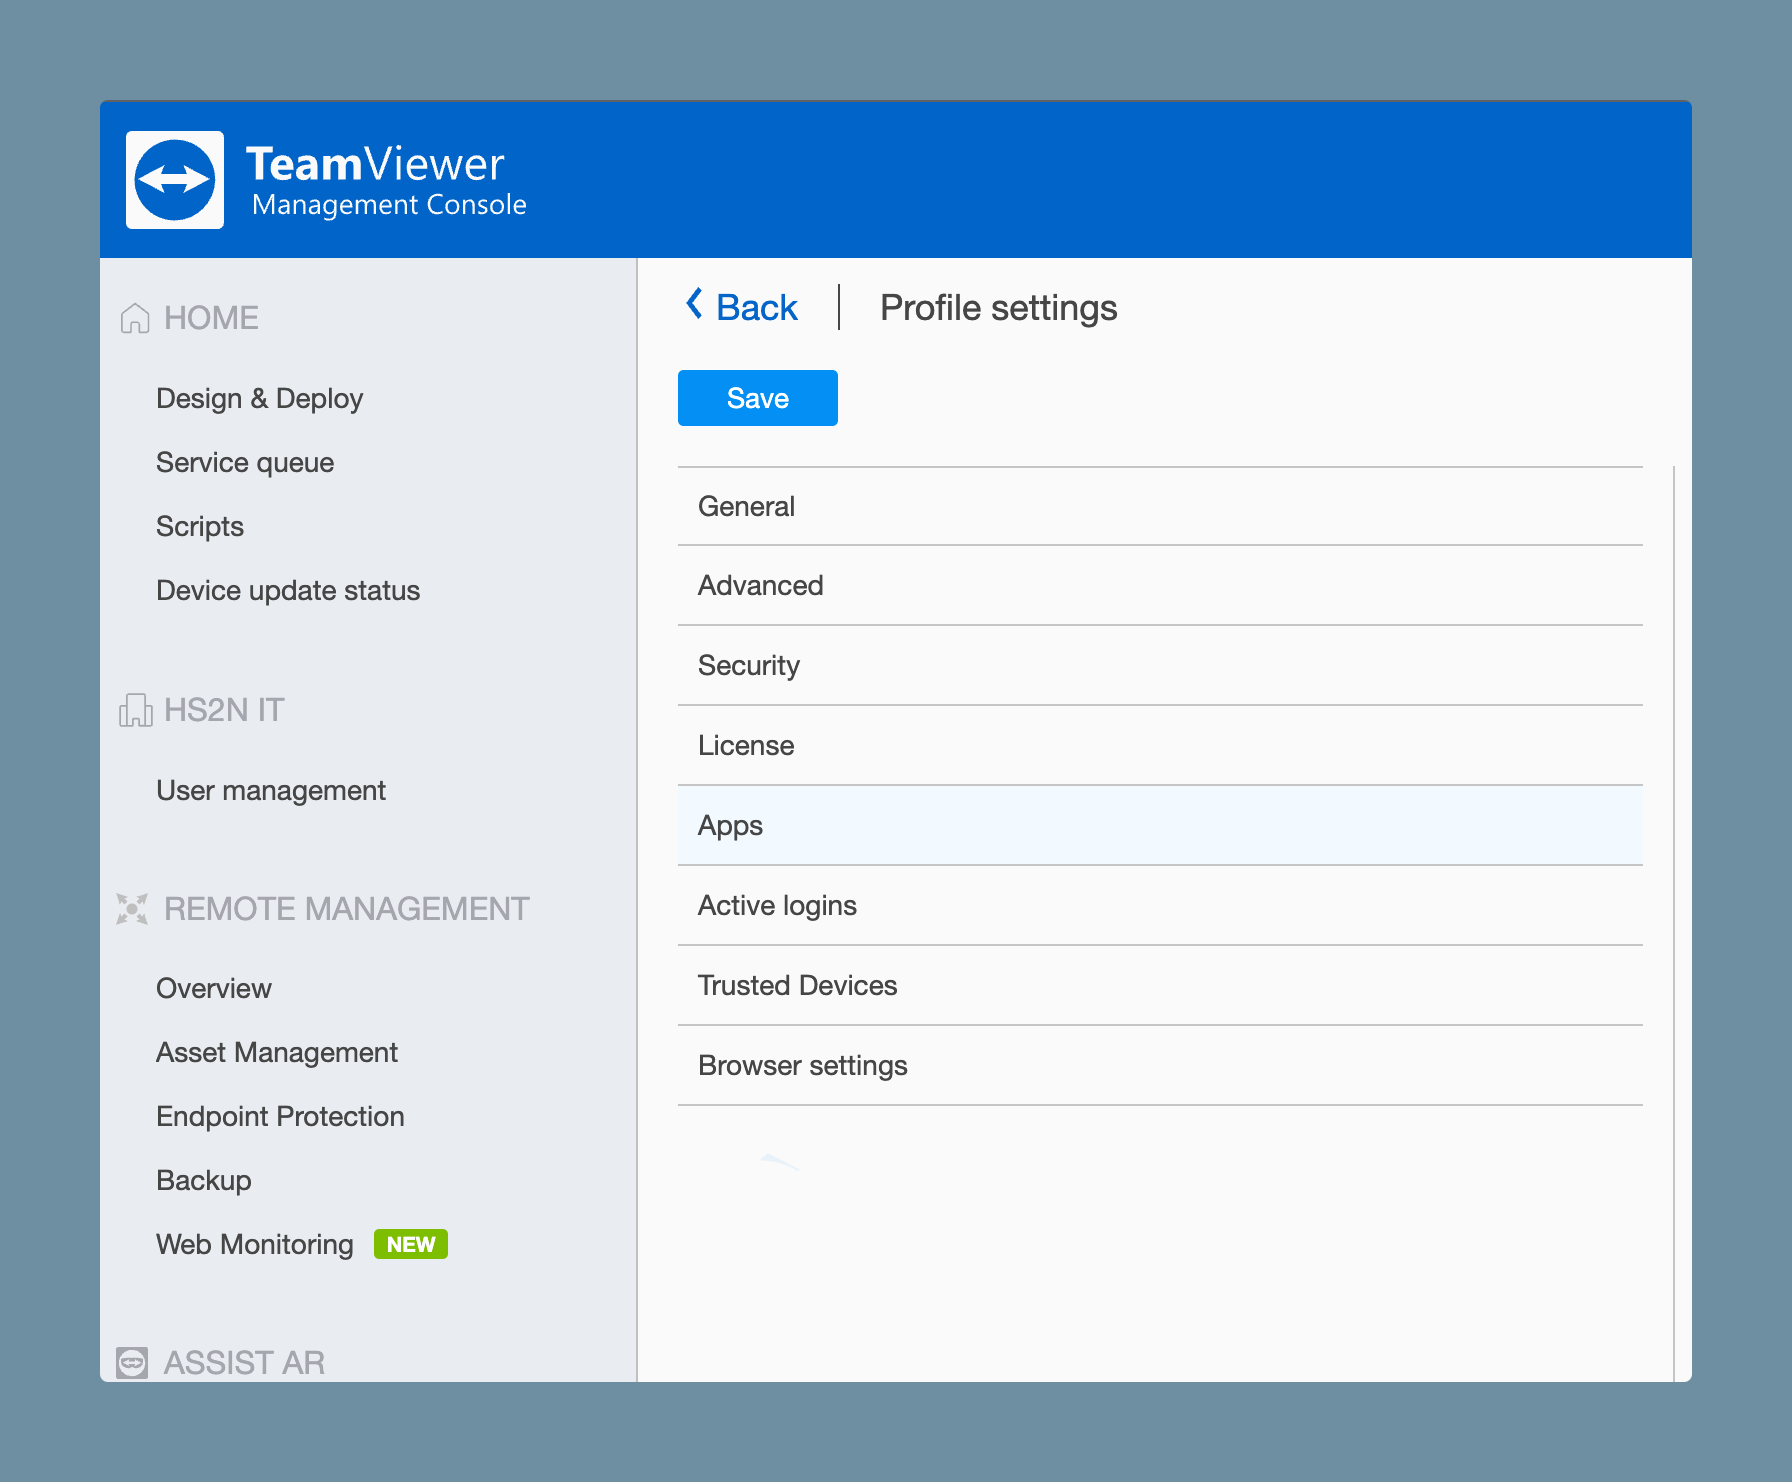This screenshot has height=1482, width=1792.
Task: Open the License section
Action: pos(1160,746)
